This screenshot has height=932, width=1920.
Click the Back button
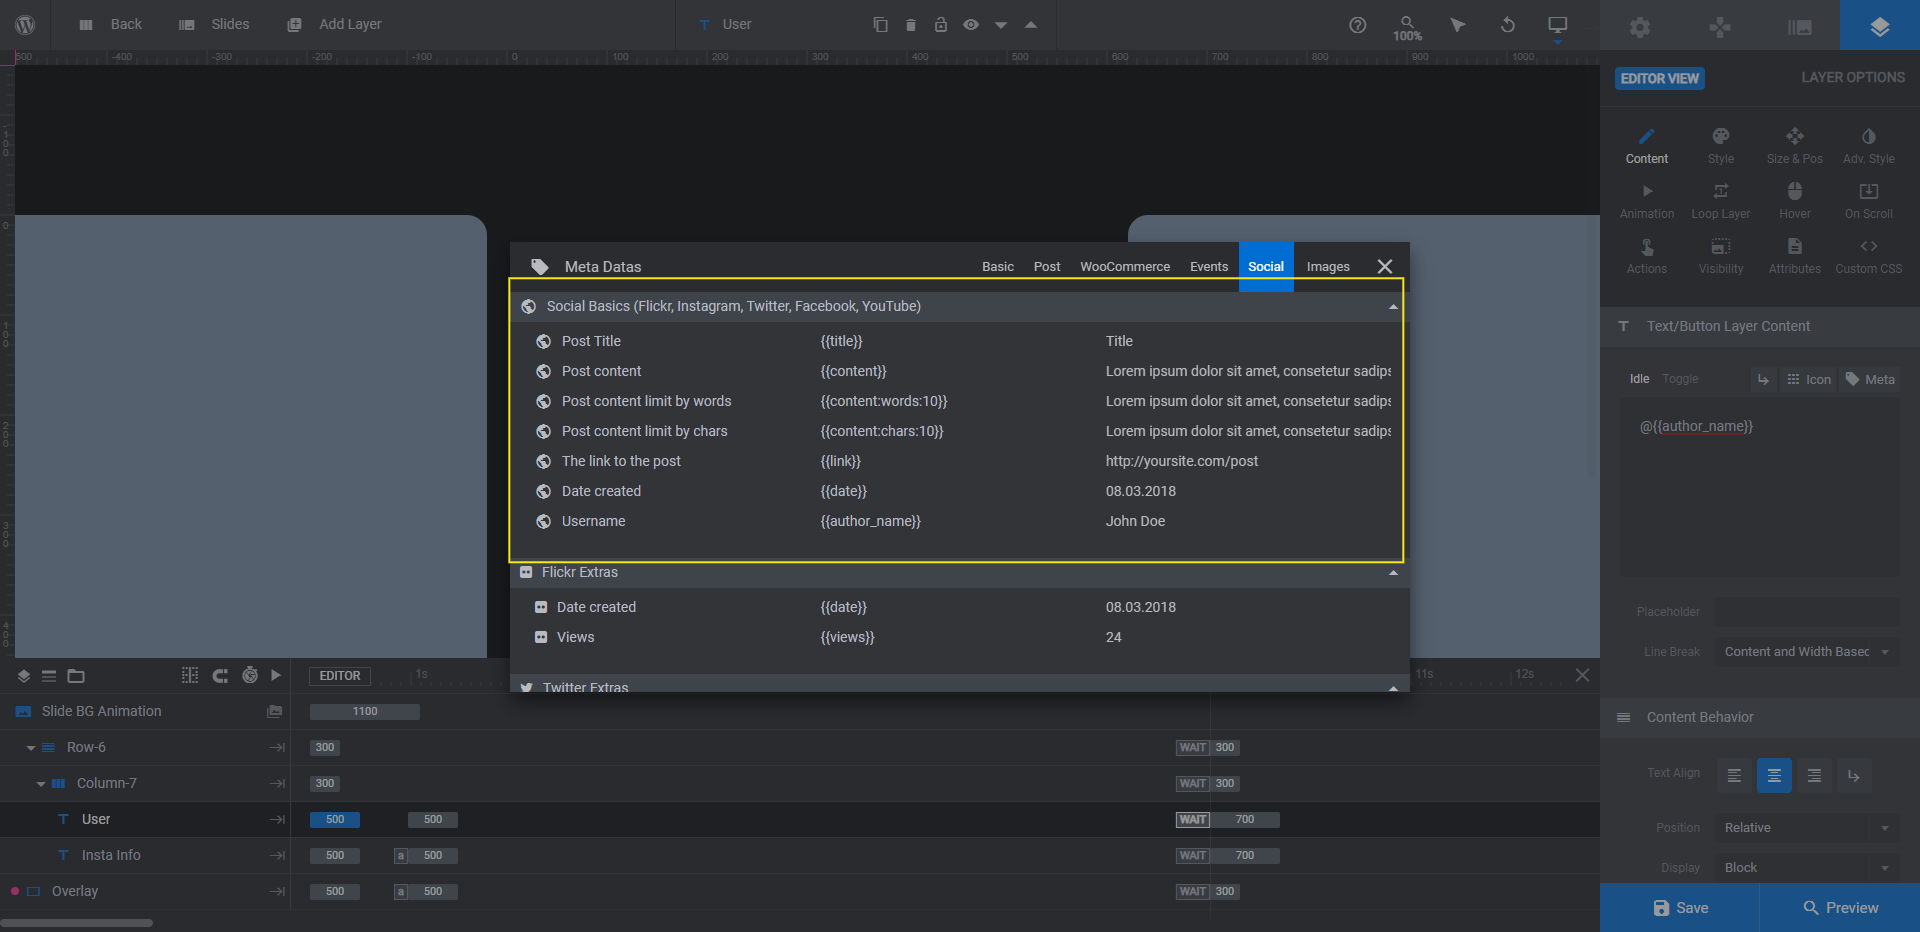click(111, 24)
